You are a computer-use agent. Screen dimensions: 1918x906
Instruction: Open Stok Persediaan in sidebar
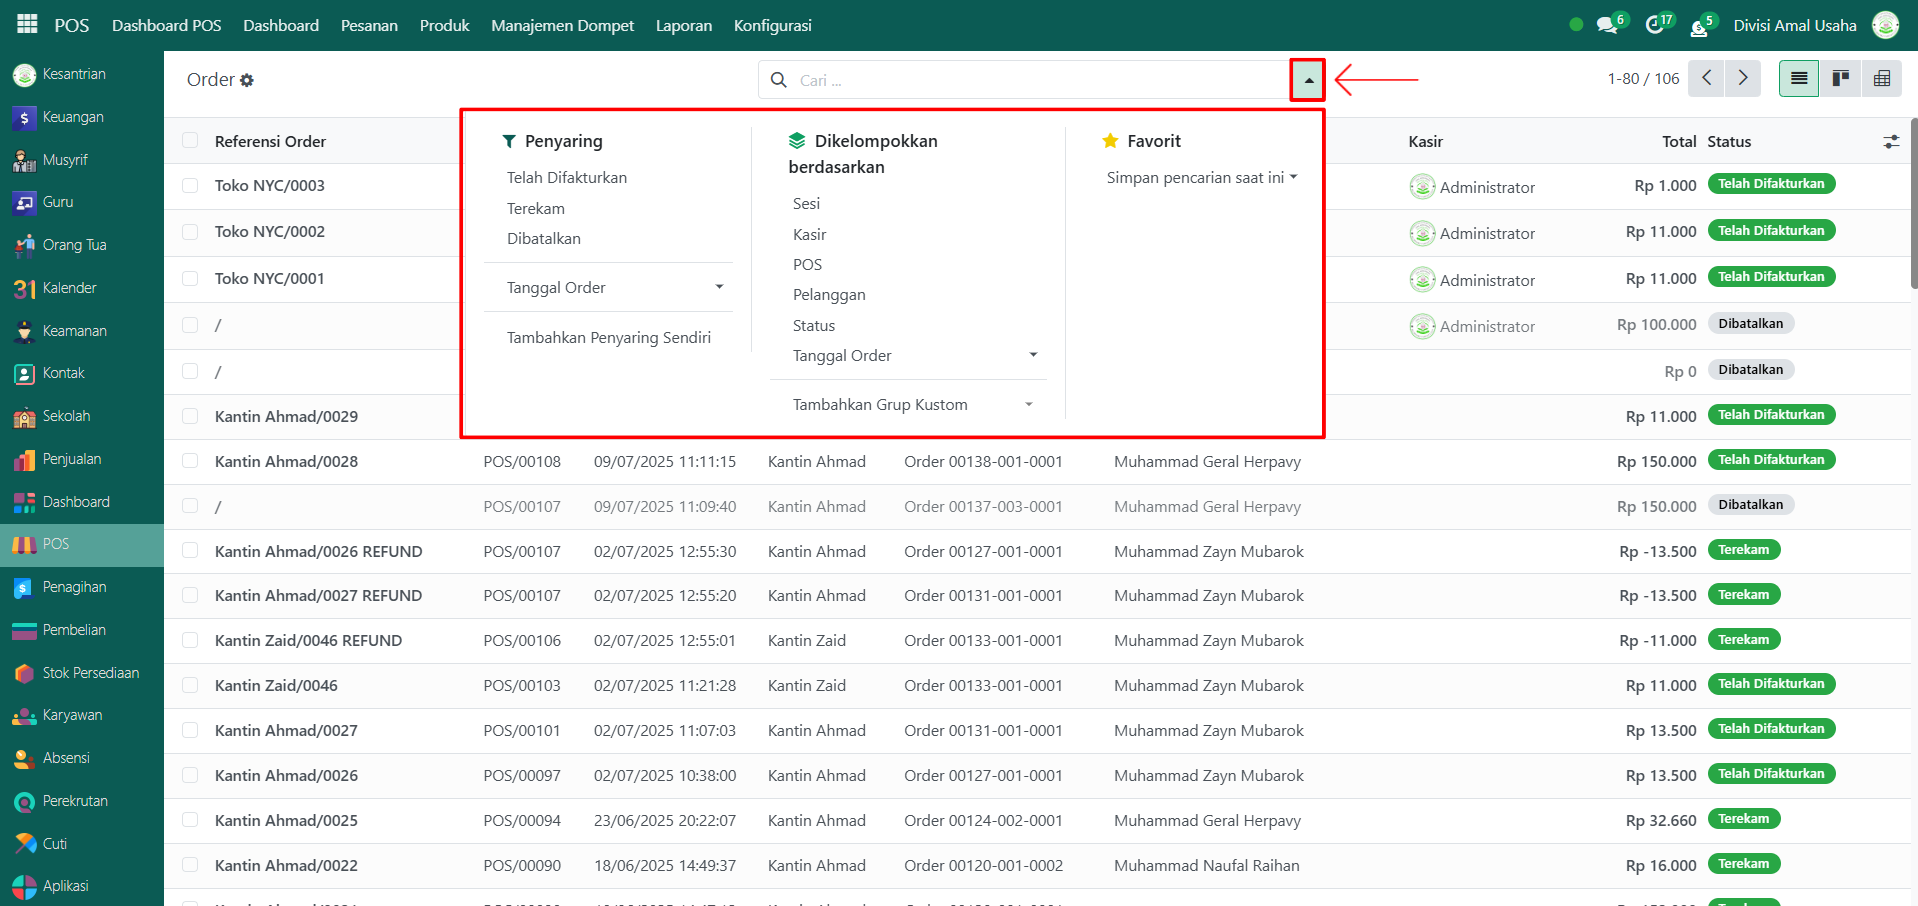click(x=90, y=673)
